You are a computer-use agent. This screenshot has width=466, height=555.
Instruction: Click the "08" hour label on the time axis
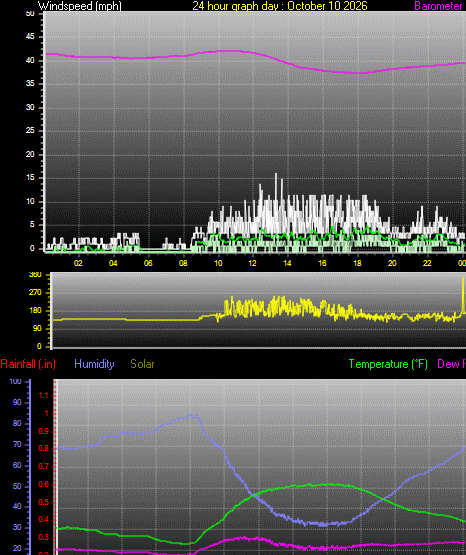click(183, 263)
